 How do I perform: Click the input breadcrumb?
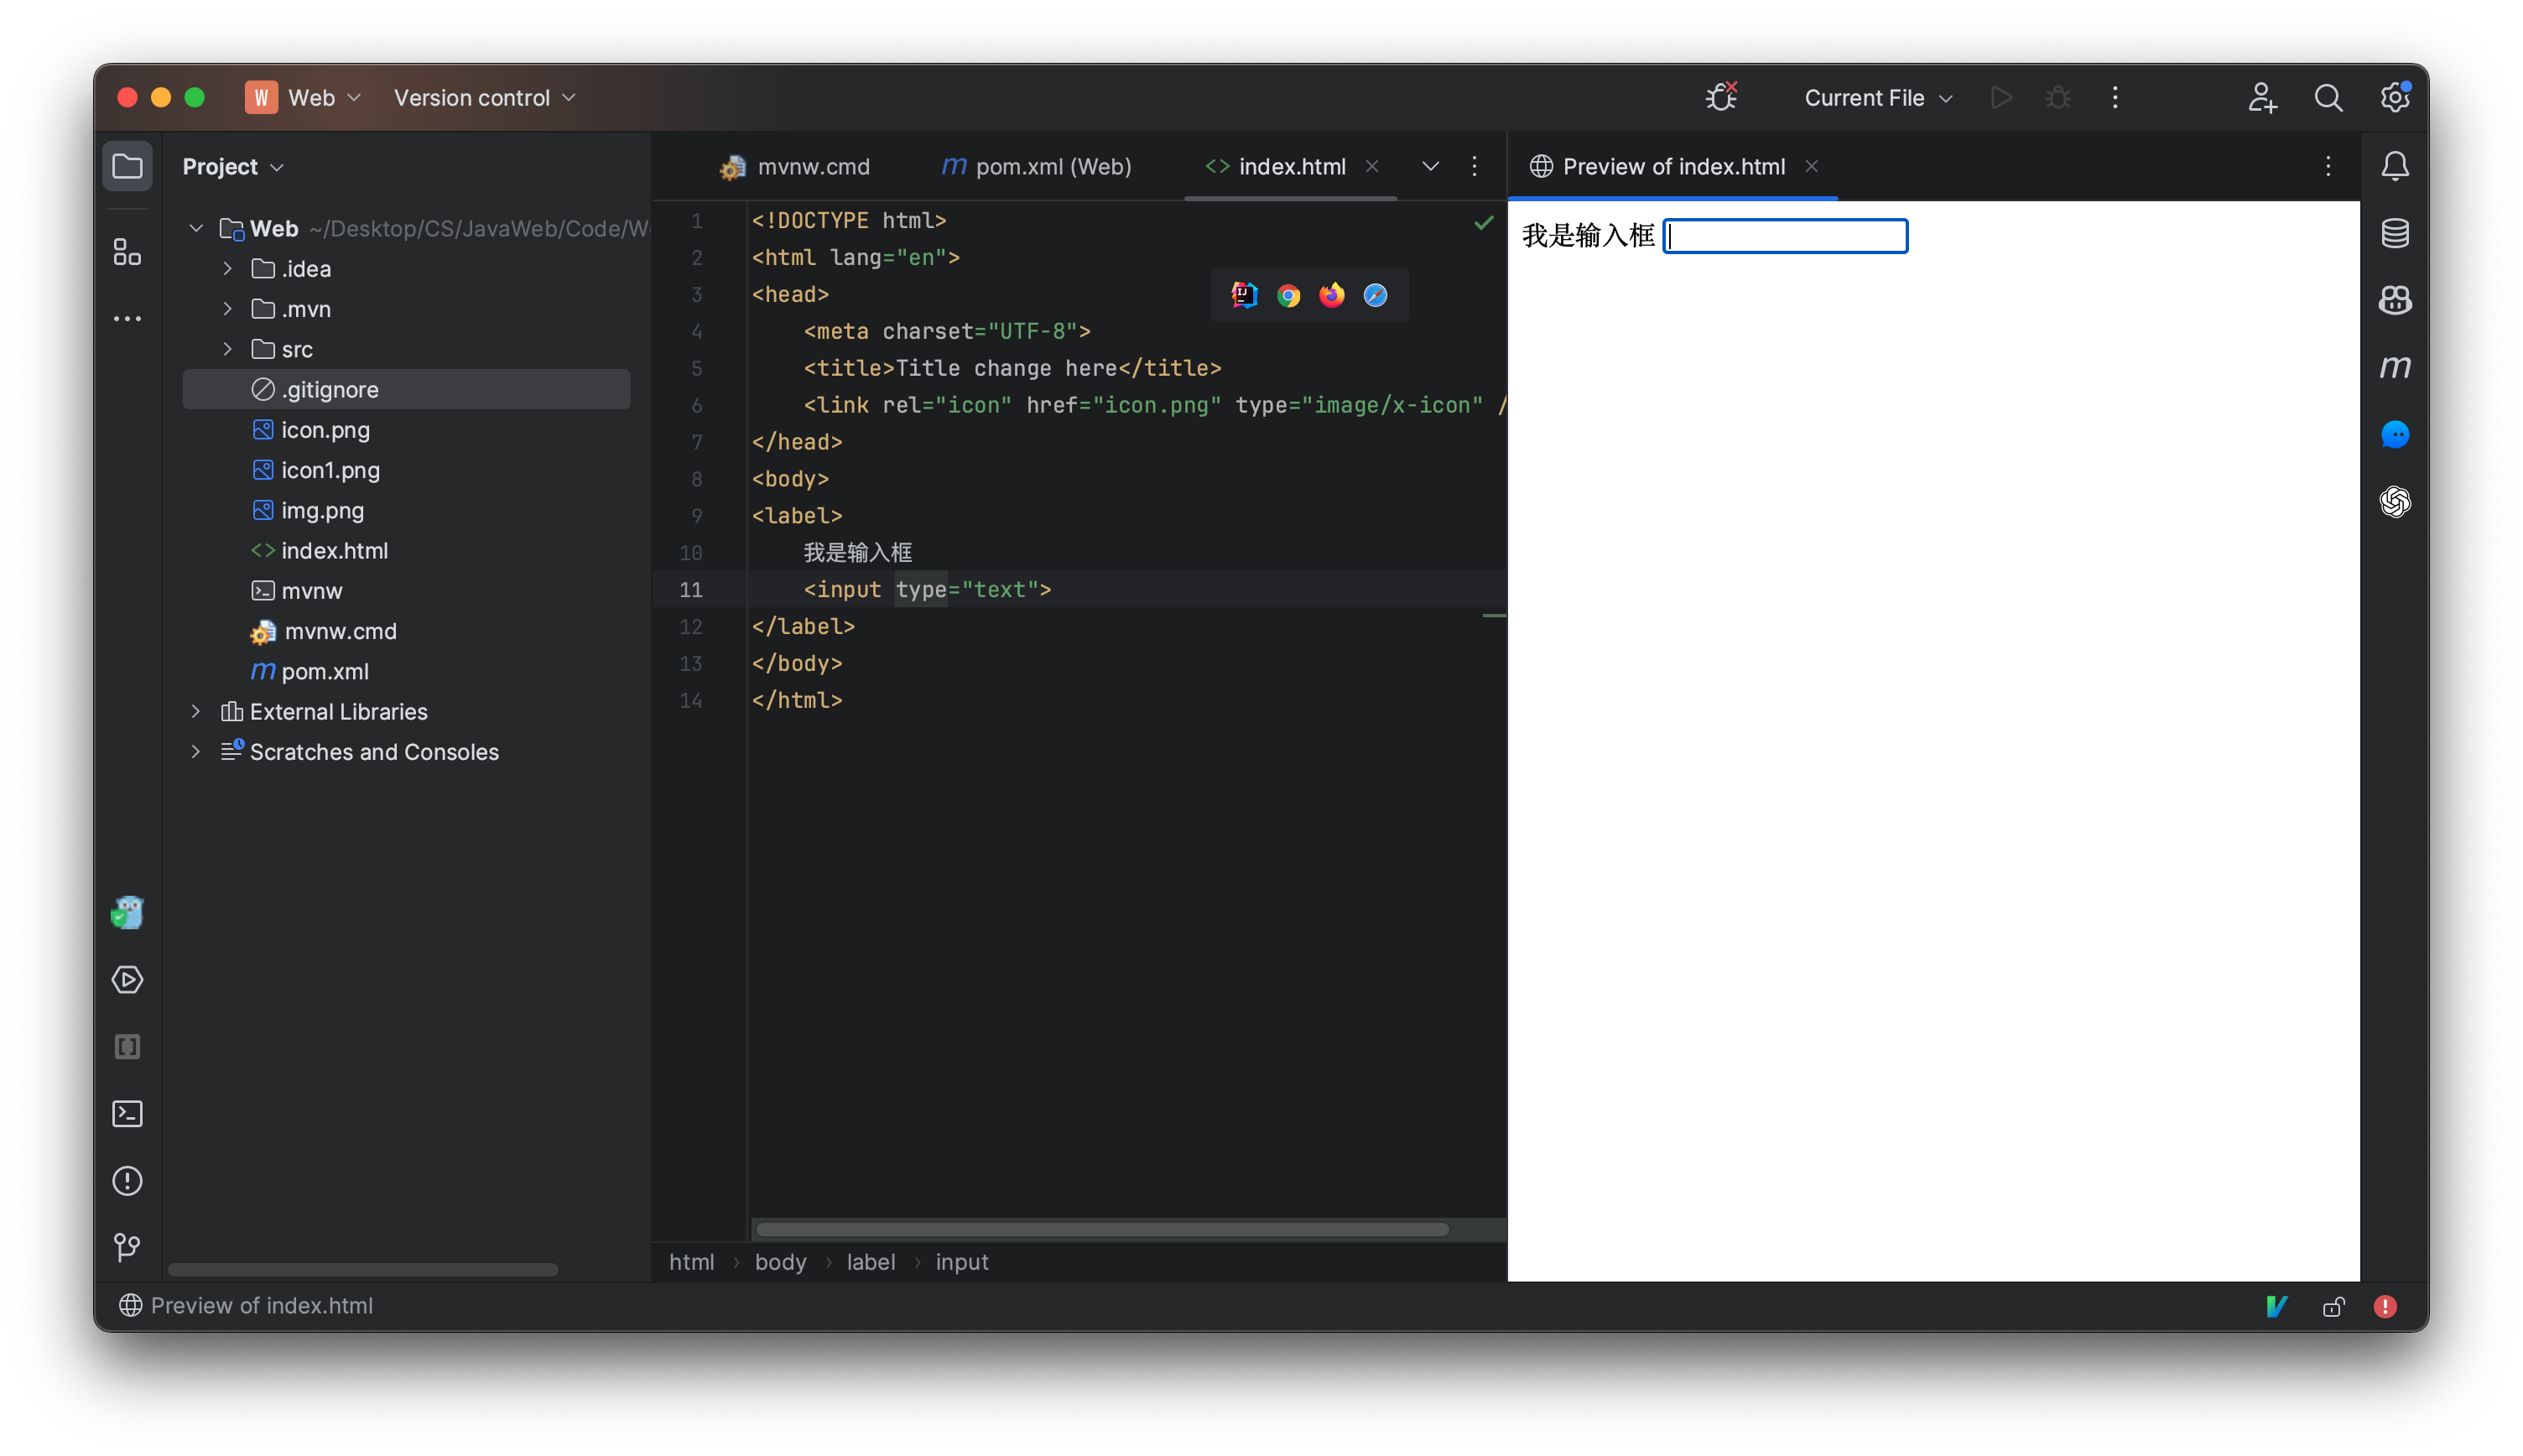tap(961, 1262)
